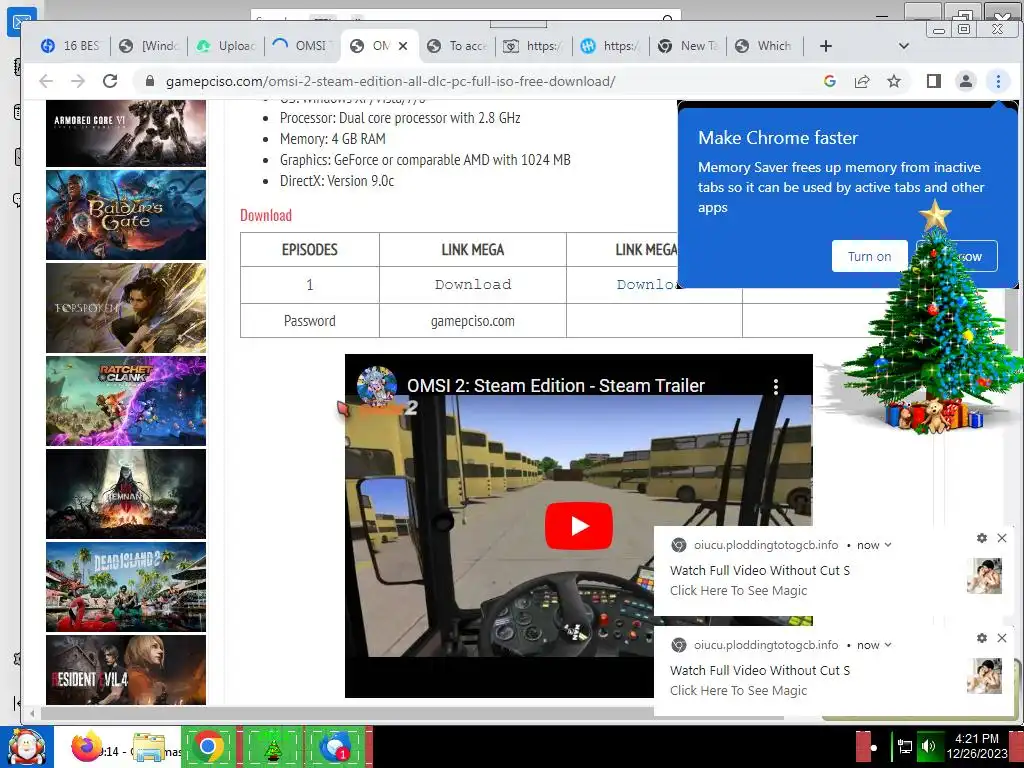
Task: Click the horizontal page scrollbar
Action: [411, 712]
